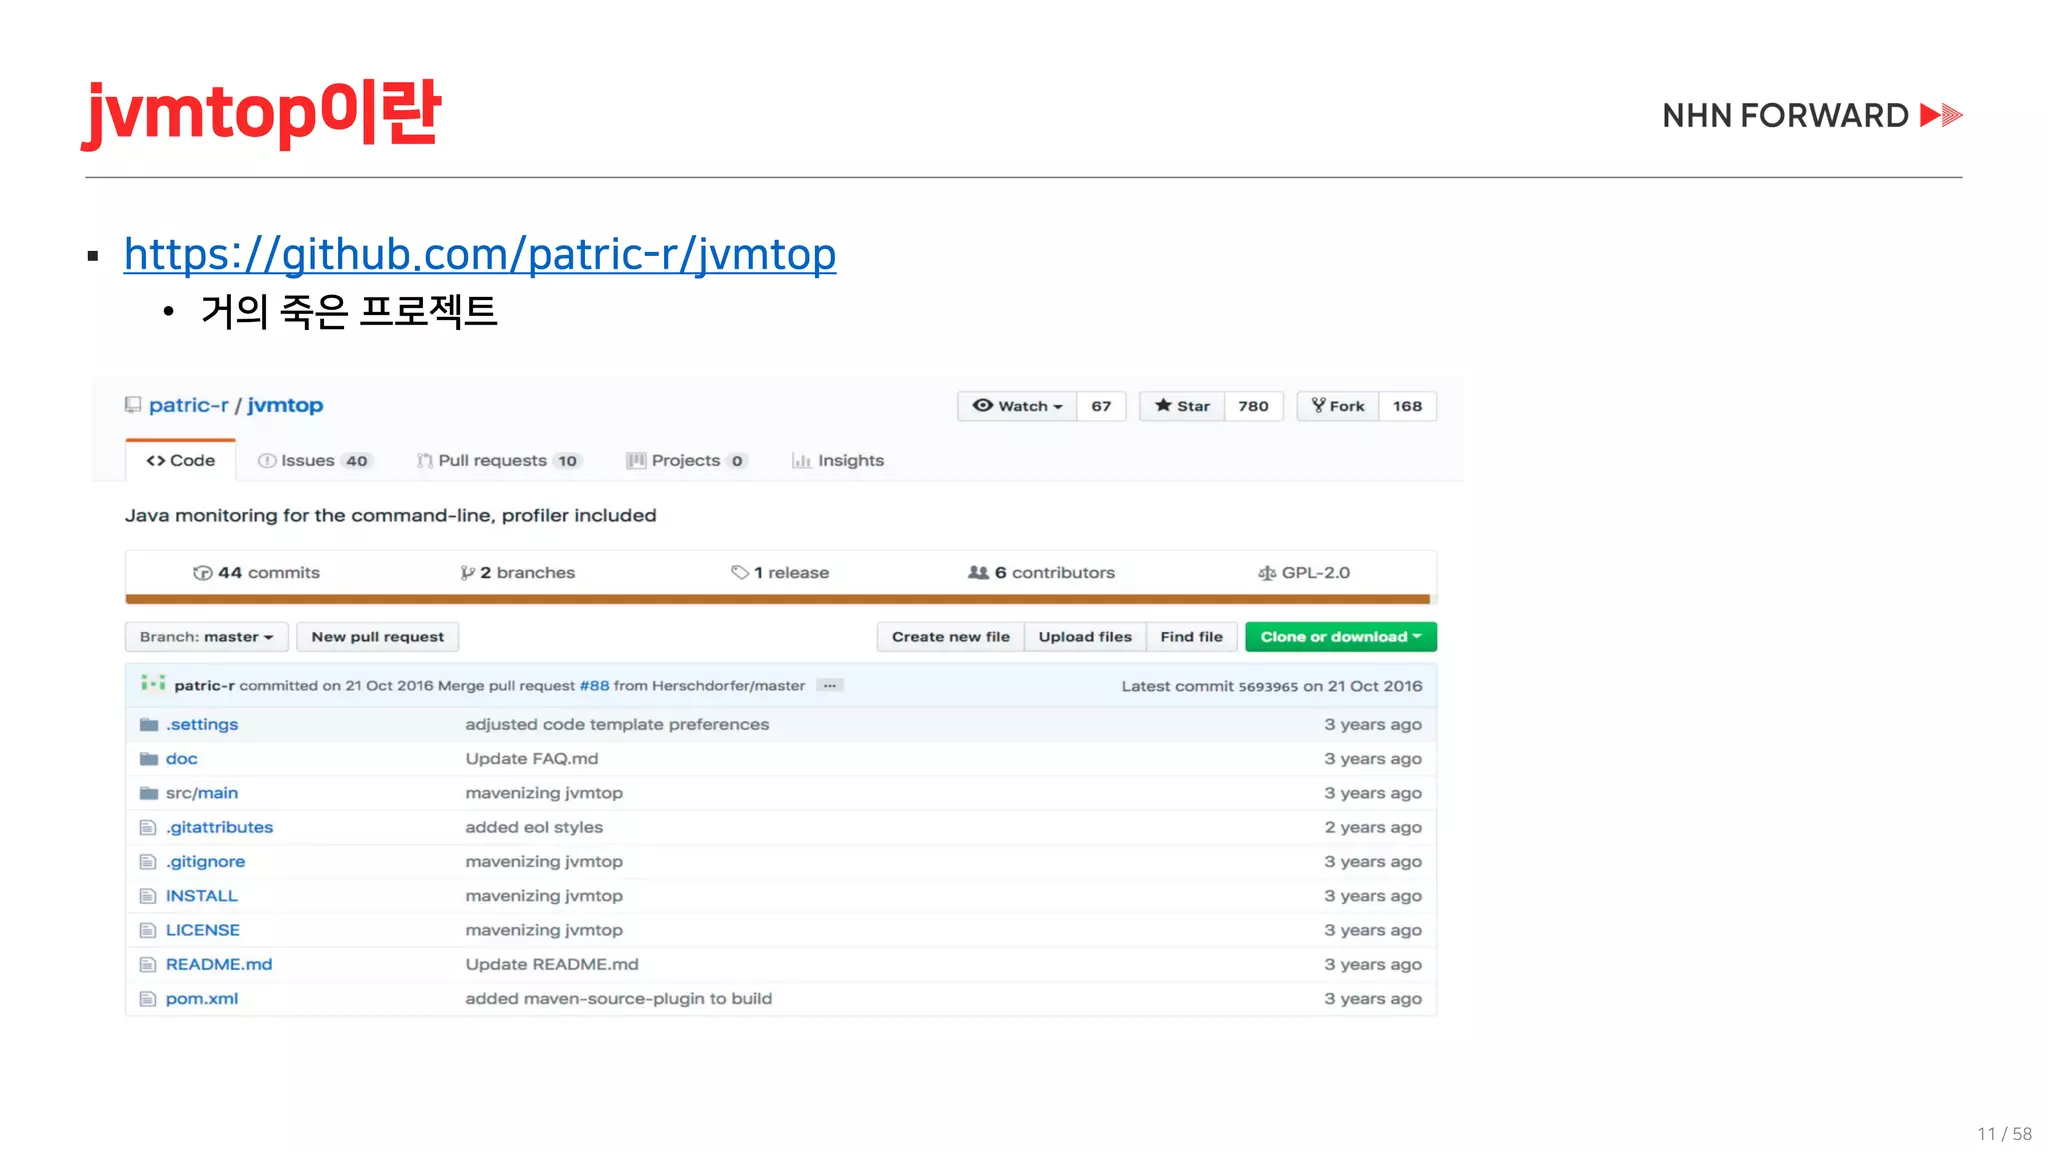
Task: Open the .gitattributes file
Action: tap(219, 827)
